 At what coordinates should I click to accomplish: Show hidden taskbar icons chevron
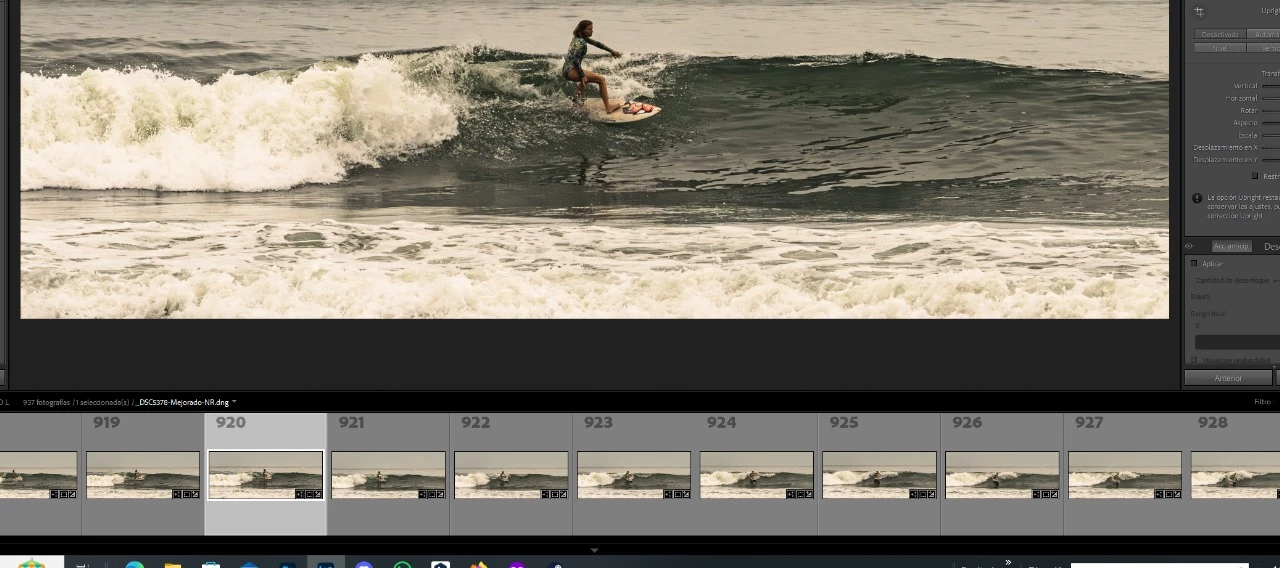tap(1008, 563)
